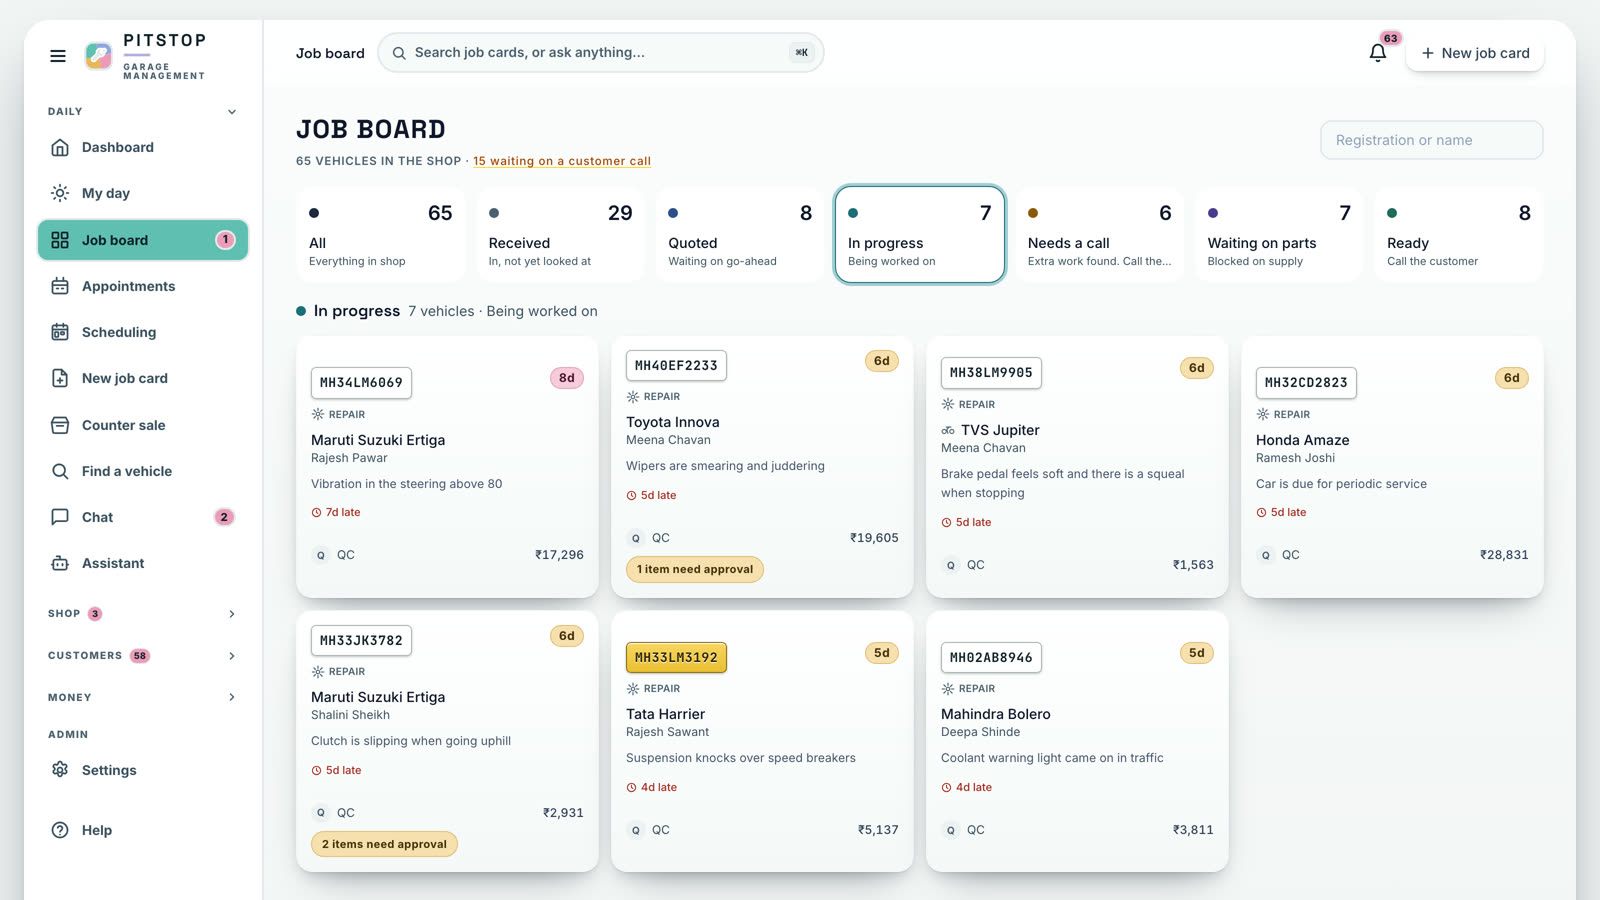The height and width of the screenshot is (900, 1600).
Task: Open the MH02AB8946 registration plate
Action: (991, 657)
